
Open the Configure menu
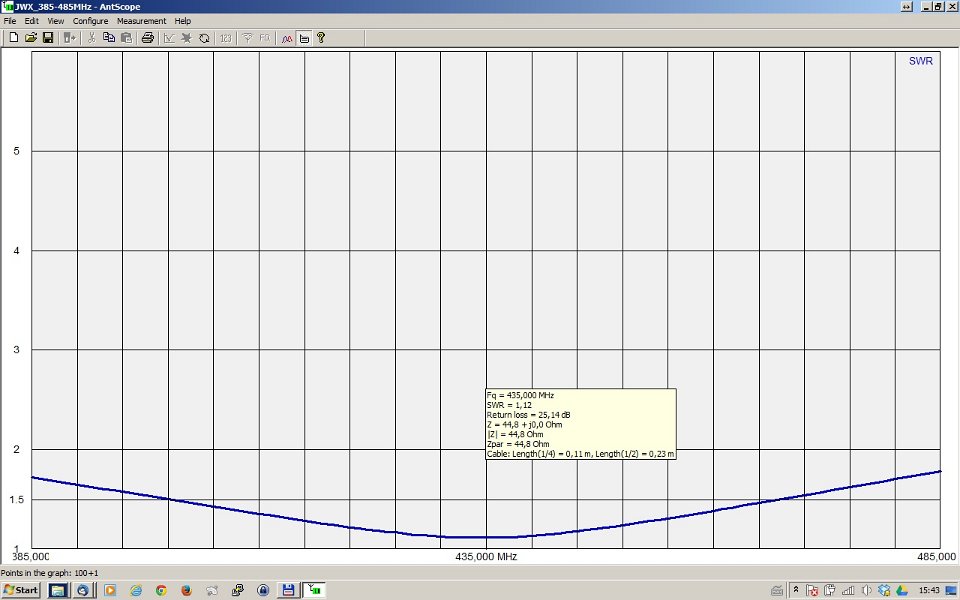pos(90,21)
